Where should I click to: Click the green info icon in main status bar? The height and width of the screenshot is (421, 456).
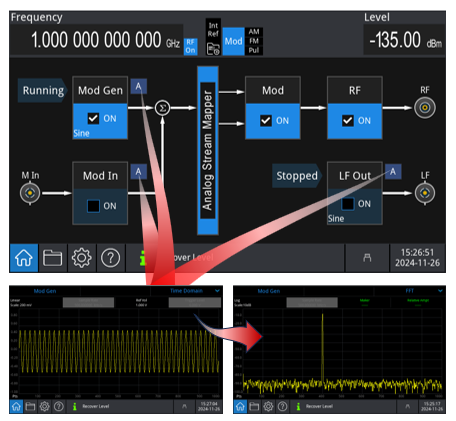tap(143, 258)
